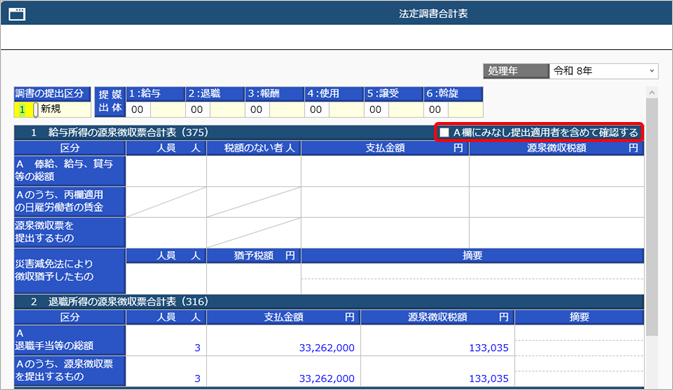Image resolution: width=673 pixels, height=390 pixels.
Task: Click the 1:給与 media code field 00
Action: point(137,109)
